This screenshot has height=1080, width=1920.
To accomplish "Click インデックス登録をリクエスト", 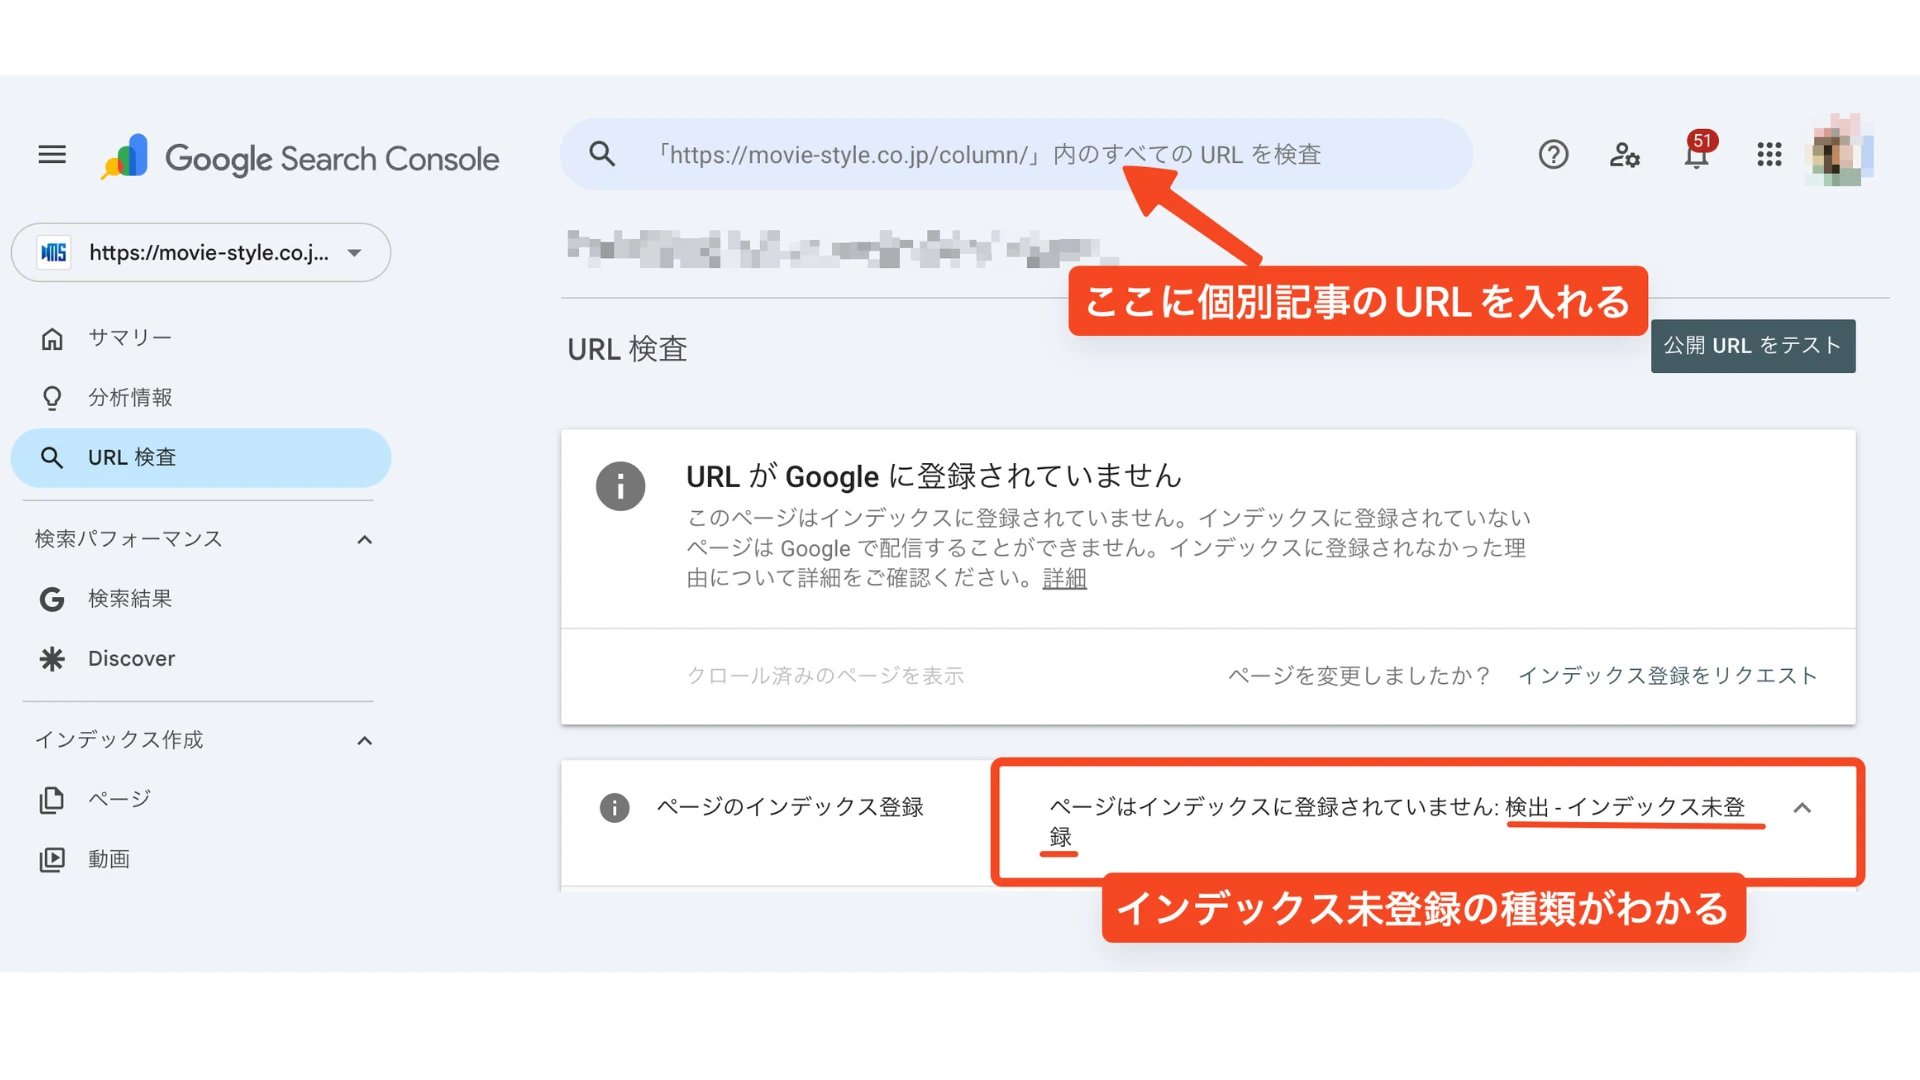I will tap(1667, 676).
